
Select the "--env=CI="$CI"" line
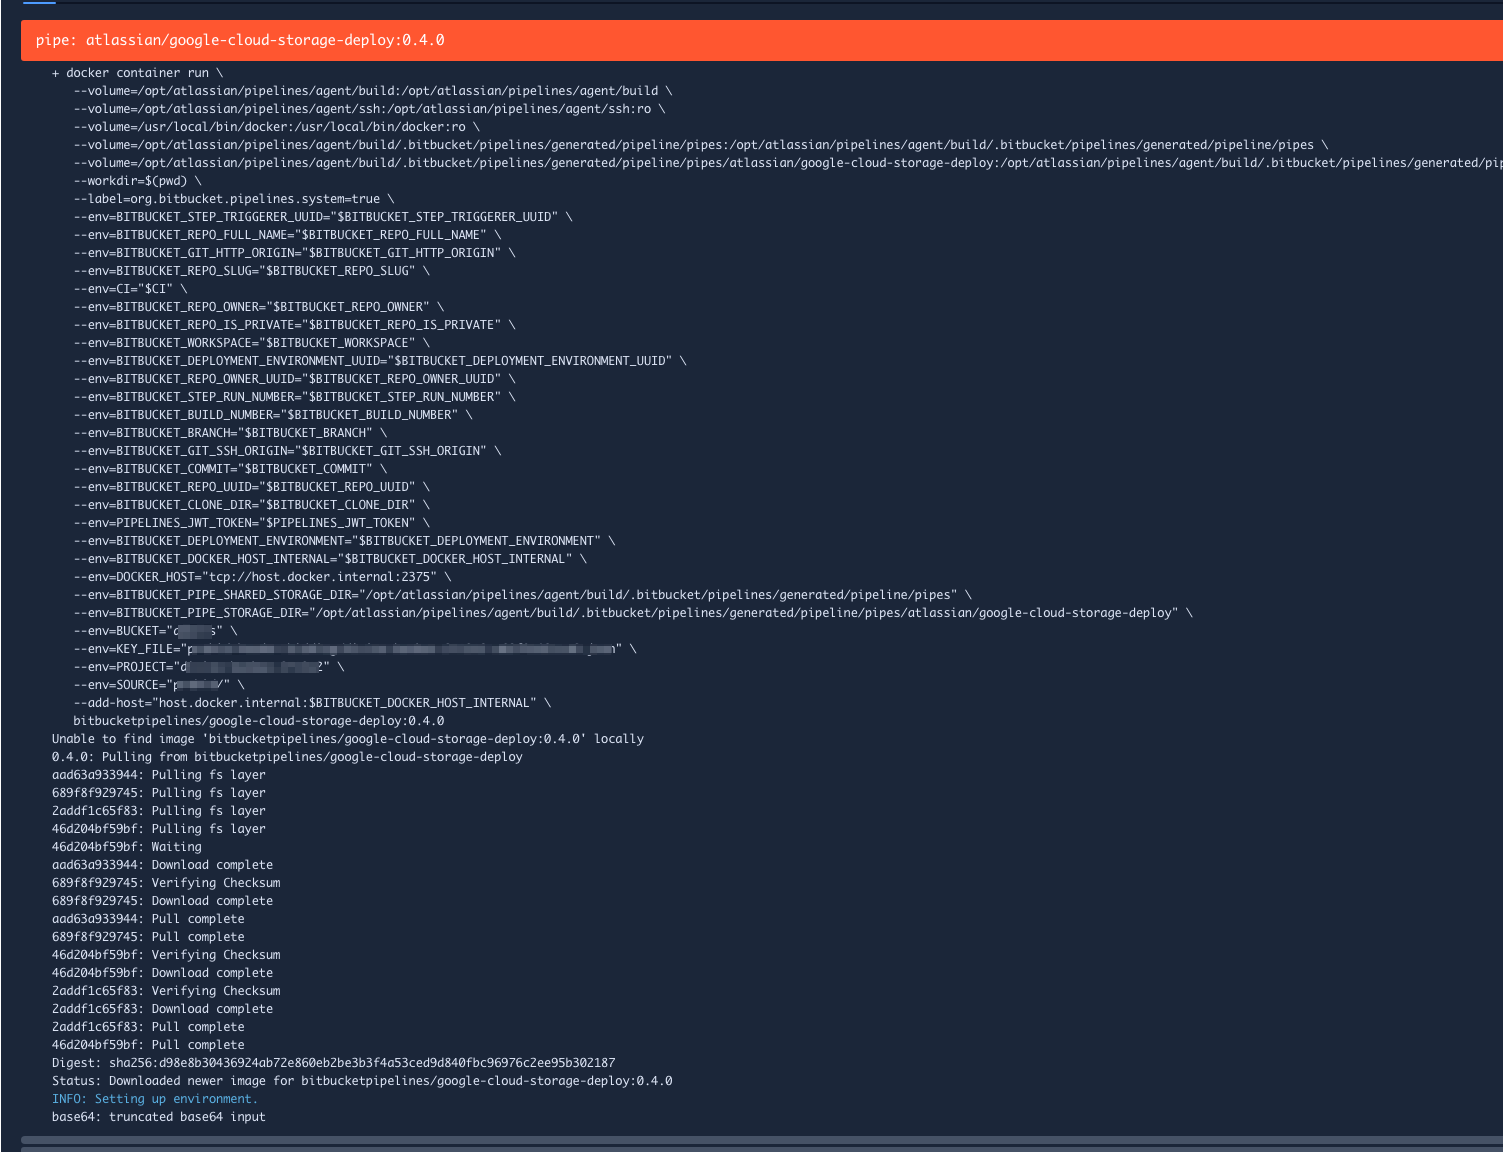click(x=130, y=289)
